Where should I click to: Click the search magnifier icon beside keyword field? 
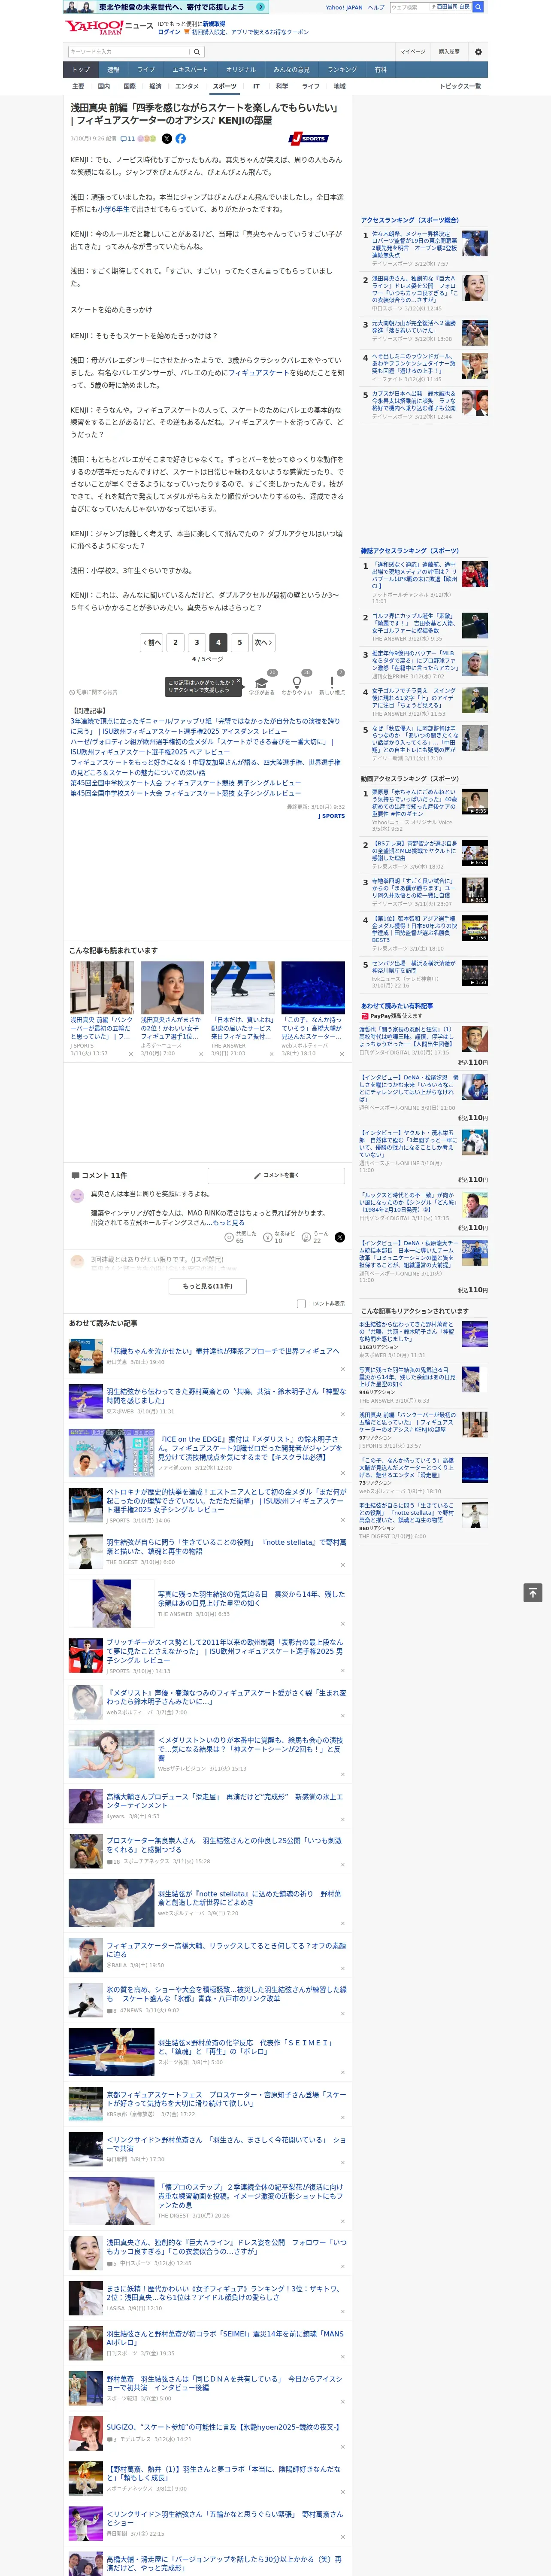(x=197, y=52)
